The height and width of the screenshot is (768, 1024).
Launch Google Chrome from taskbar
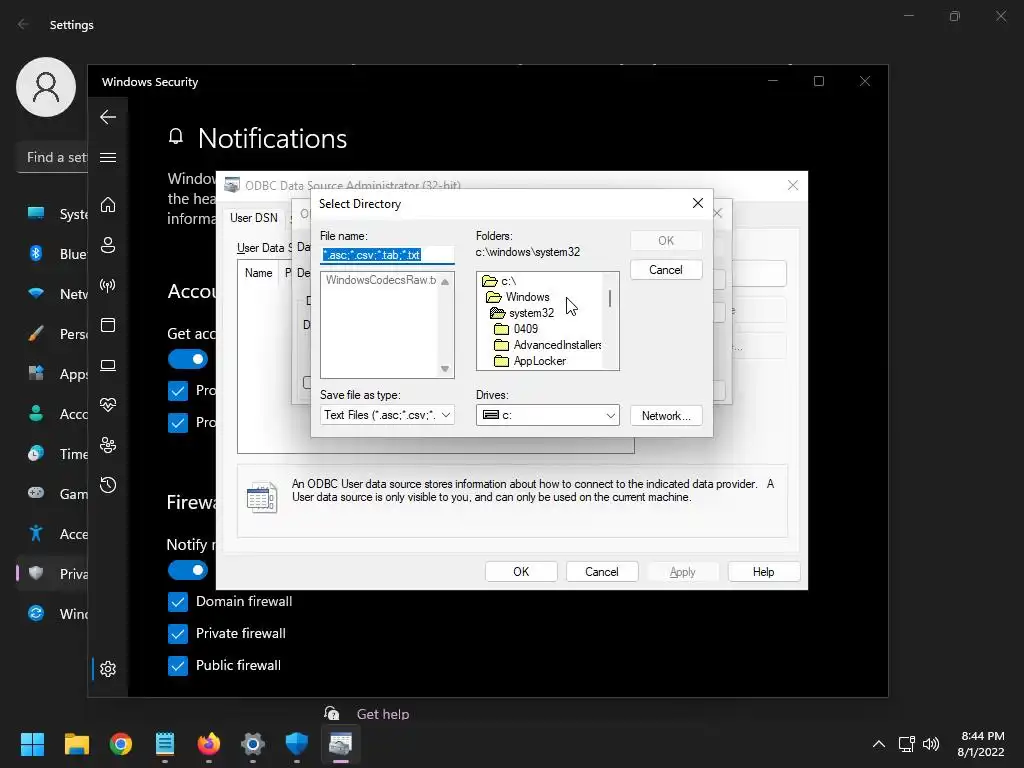point(121,744)
